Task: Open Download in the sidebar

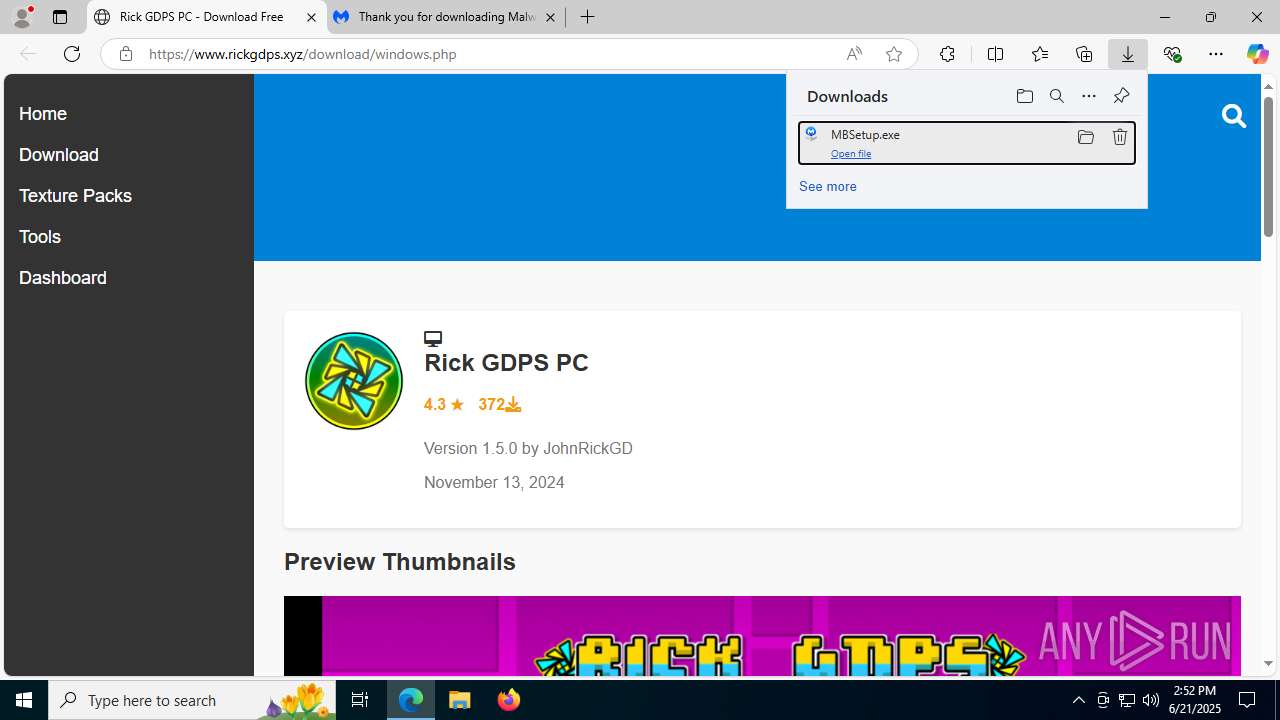Action: click(59, 155)
